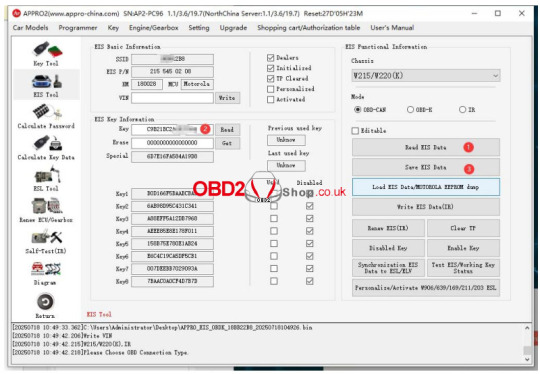This screenshot has height=374, width=540.
Task: Click the Read EIS Data button
Action: pos(426,147)
